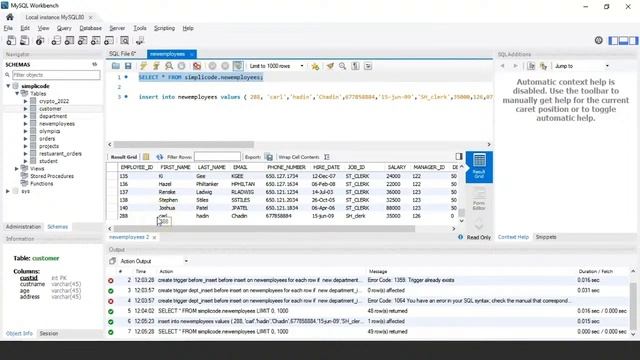Image resolution: width=640 pixels, height=360 pixels.
Task: Open the Context Help tab
Action: pos(513,237)
